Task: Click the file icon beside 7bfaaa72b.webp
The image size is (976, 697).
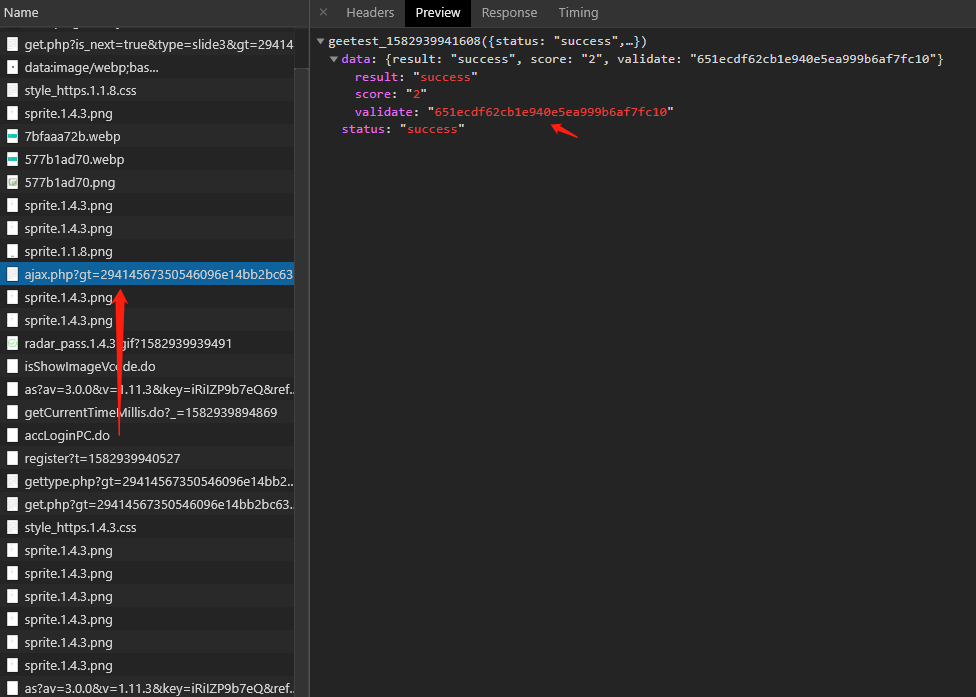Action: (12, 136)
